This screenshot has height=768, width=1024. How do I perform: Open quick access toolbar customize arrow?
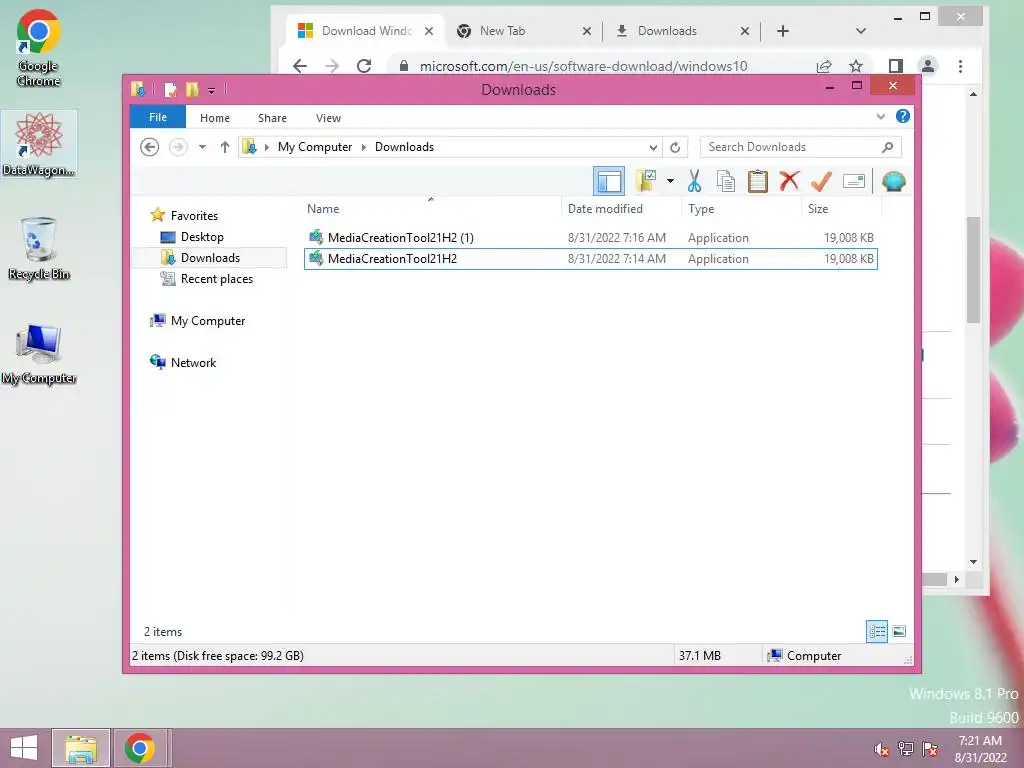tap(212, 90)
